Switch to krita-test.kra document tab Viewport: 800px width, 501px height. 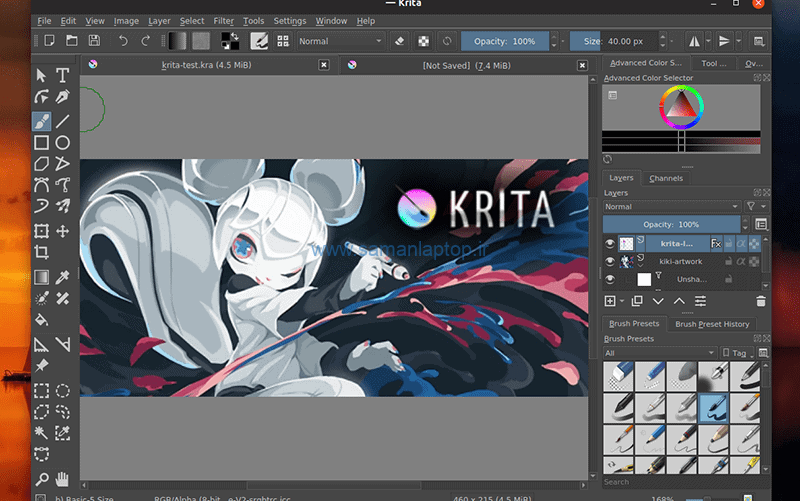[209, 65]
